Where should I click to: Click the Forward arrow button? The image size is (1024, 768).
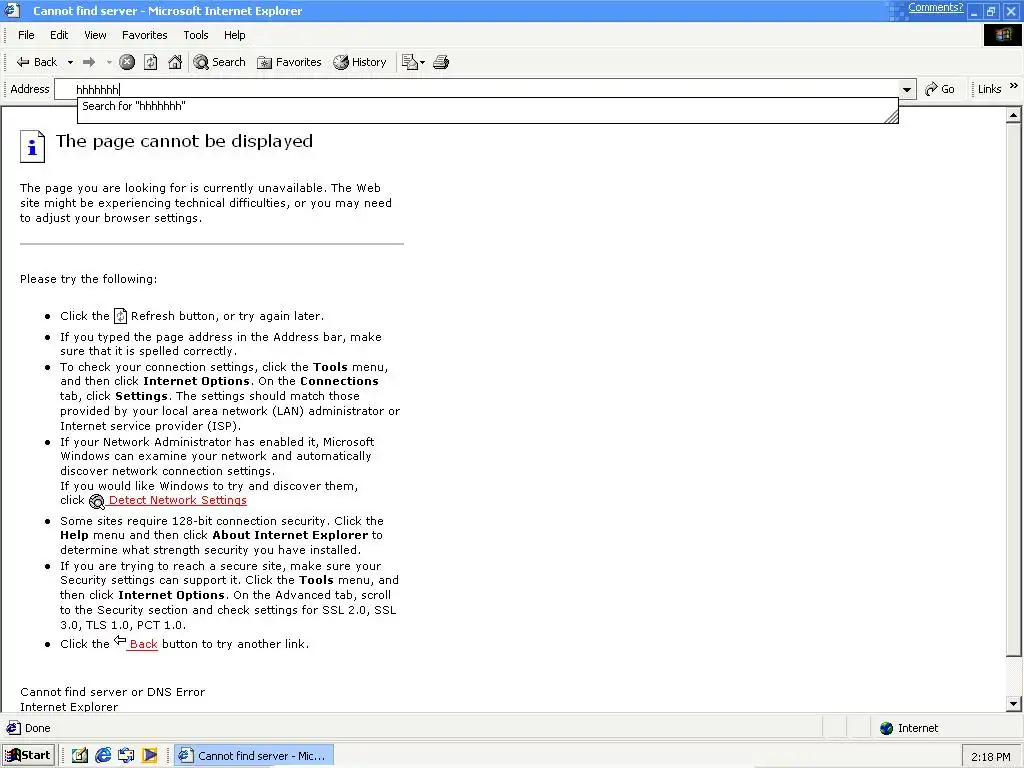click(89, 62)
